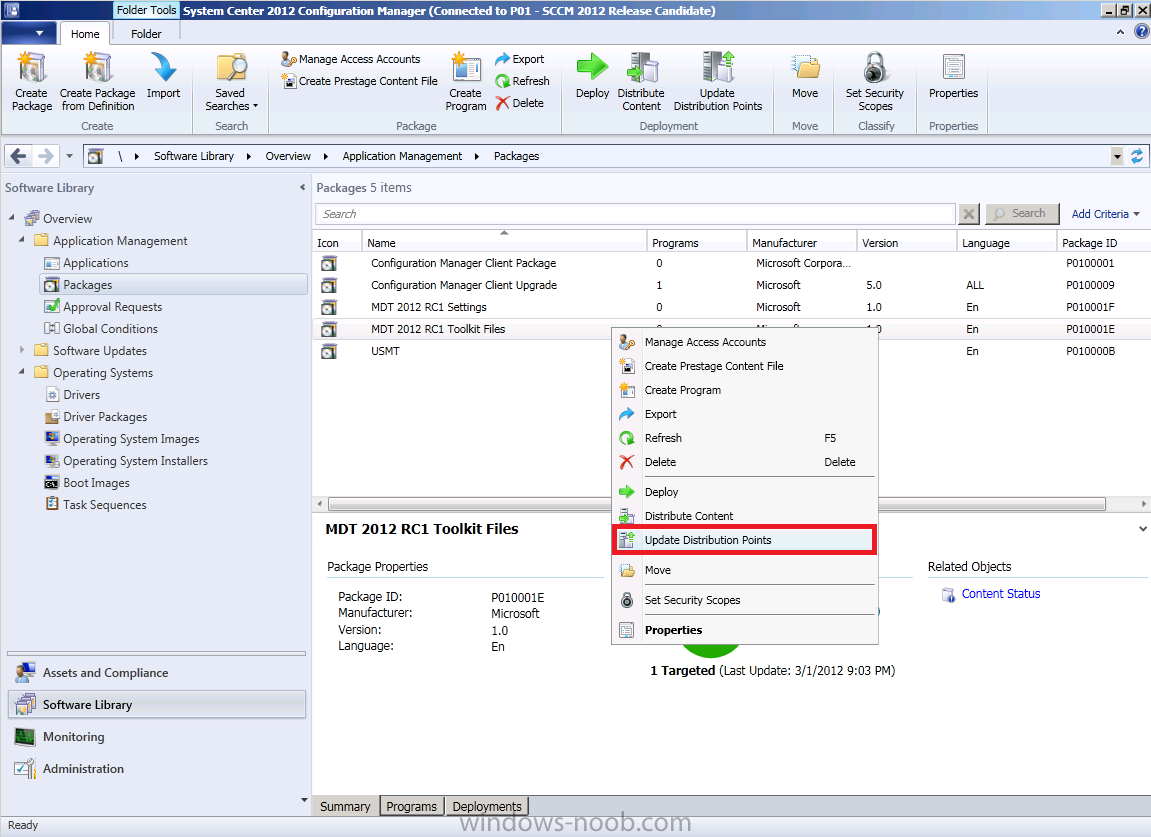Switch to the Folder ribbon tab

pyautogui.click(x=146, y=34)
